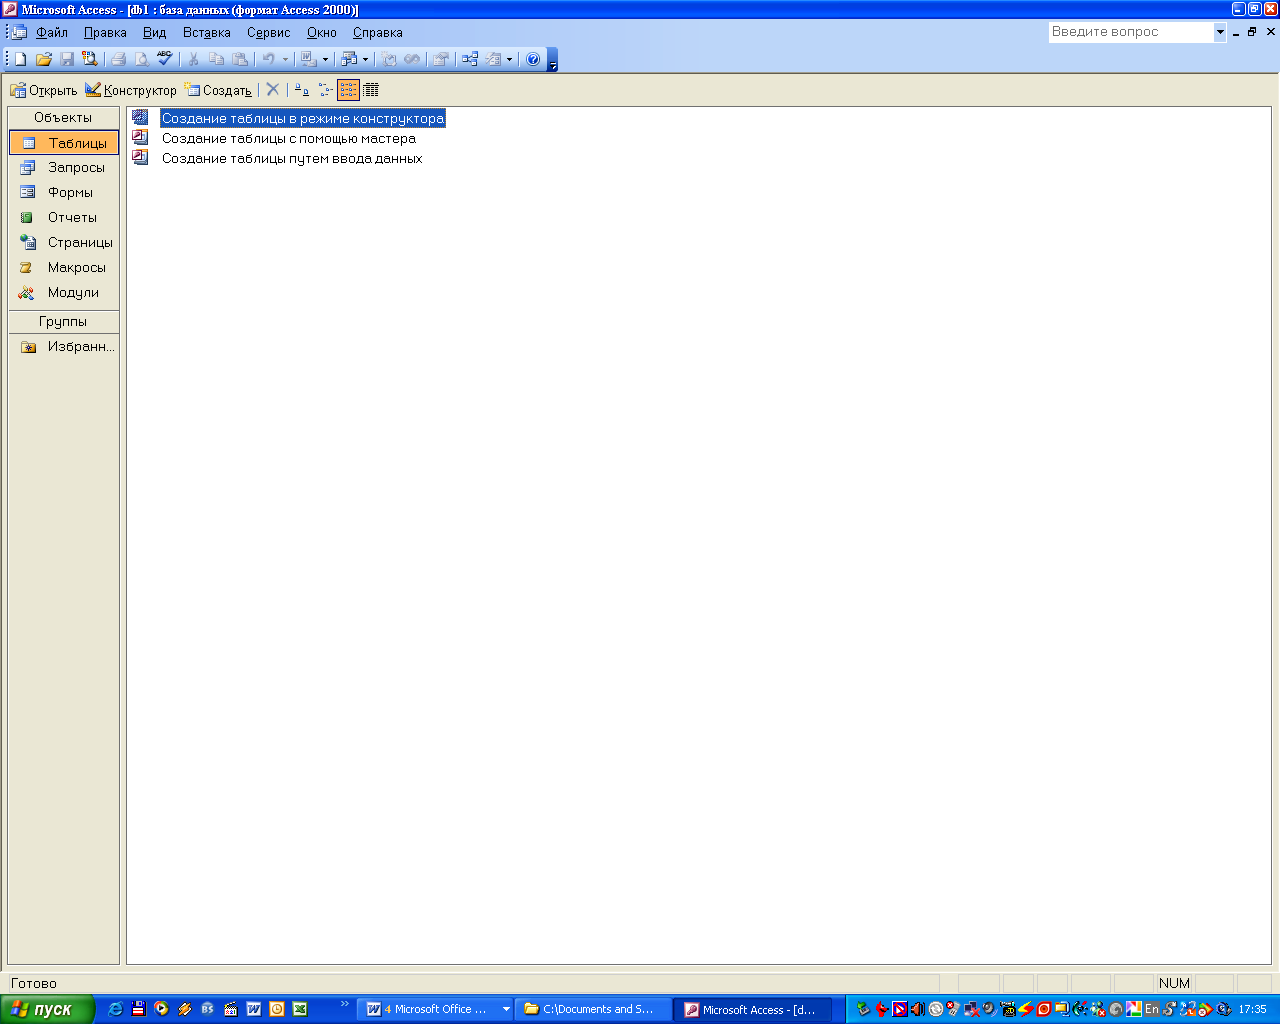1280x1024 pixels.
Task: Switch to List view button
Action: pos(348,90)
